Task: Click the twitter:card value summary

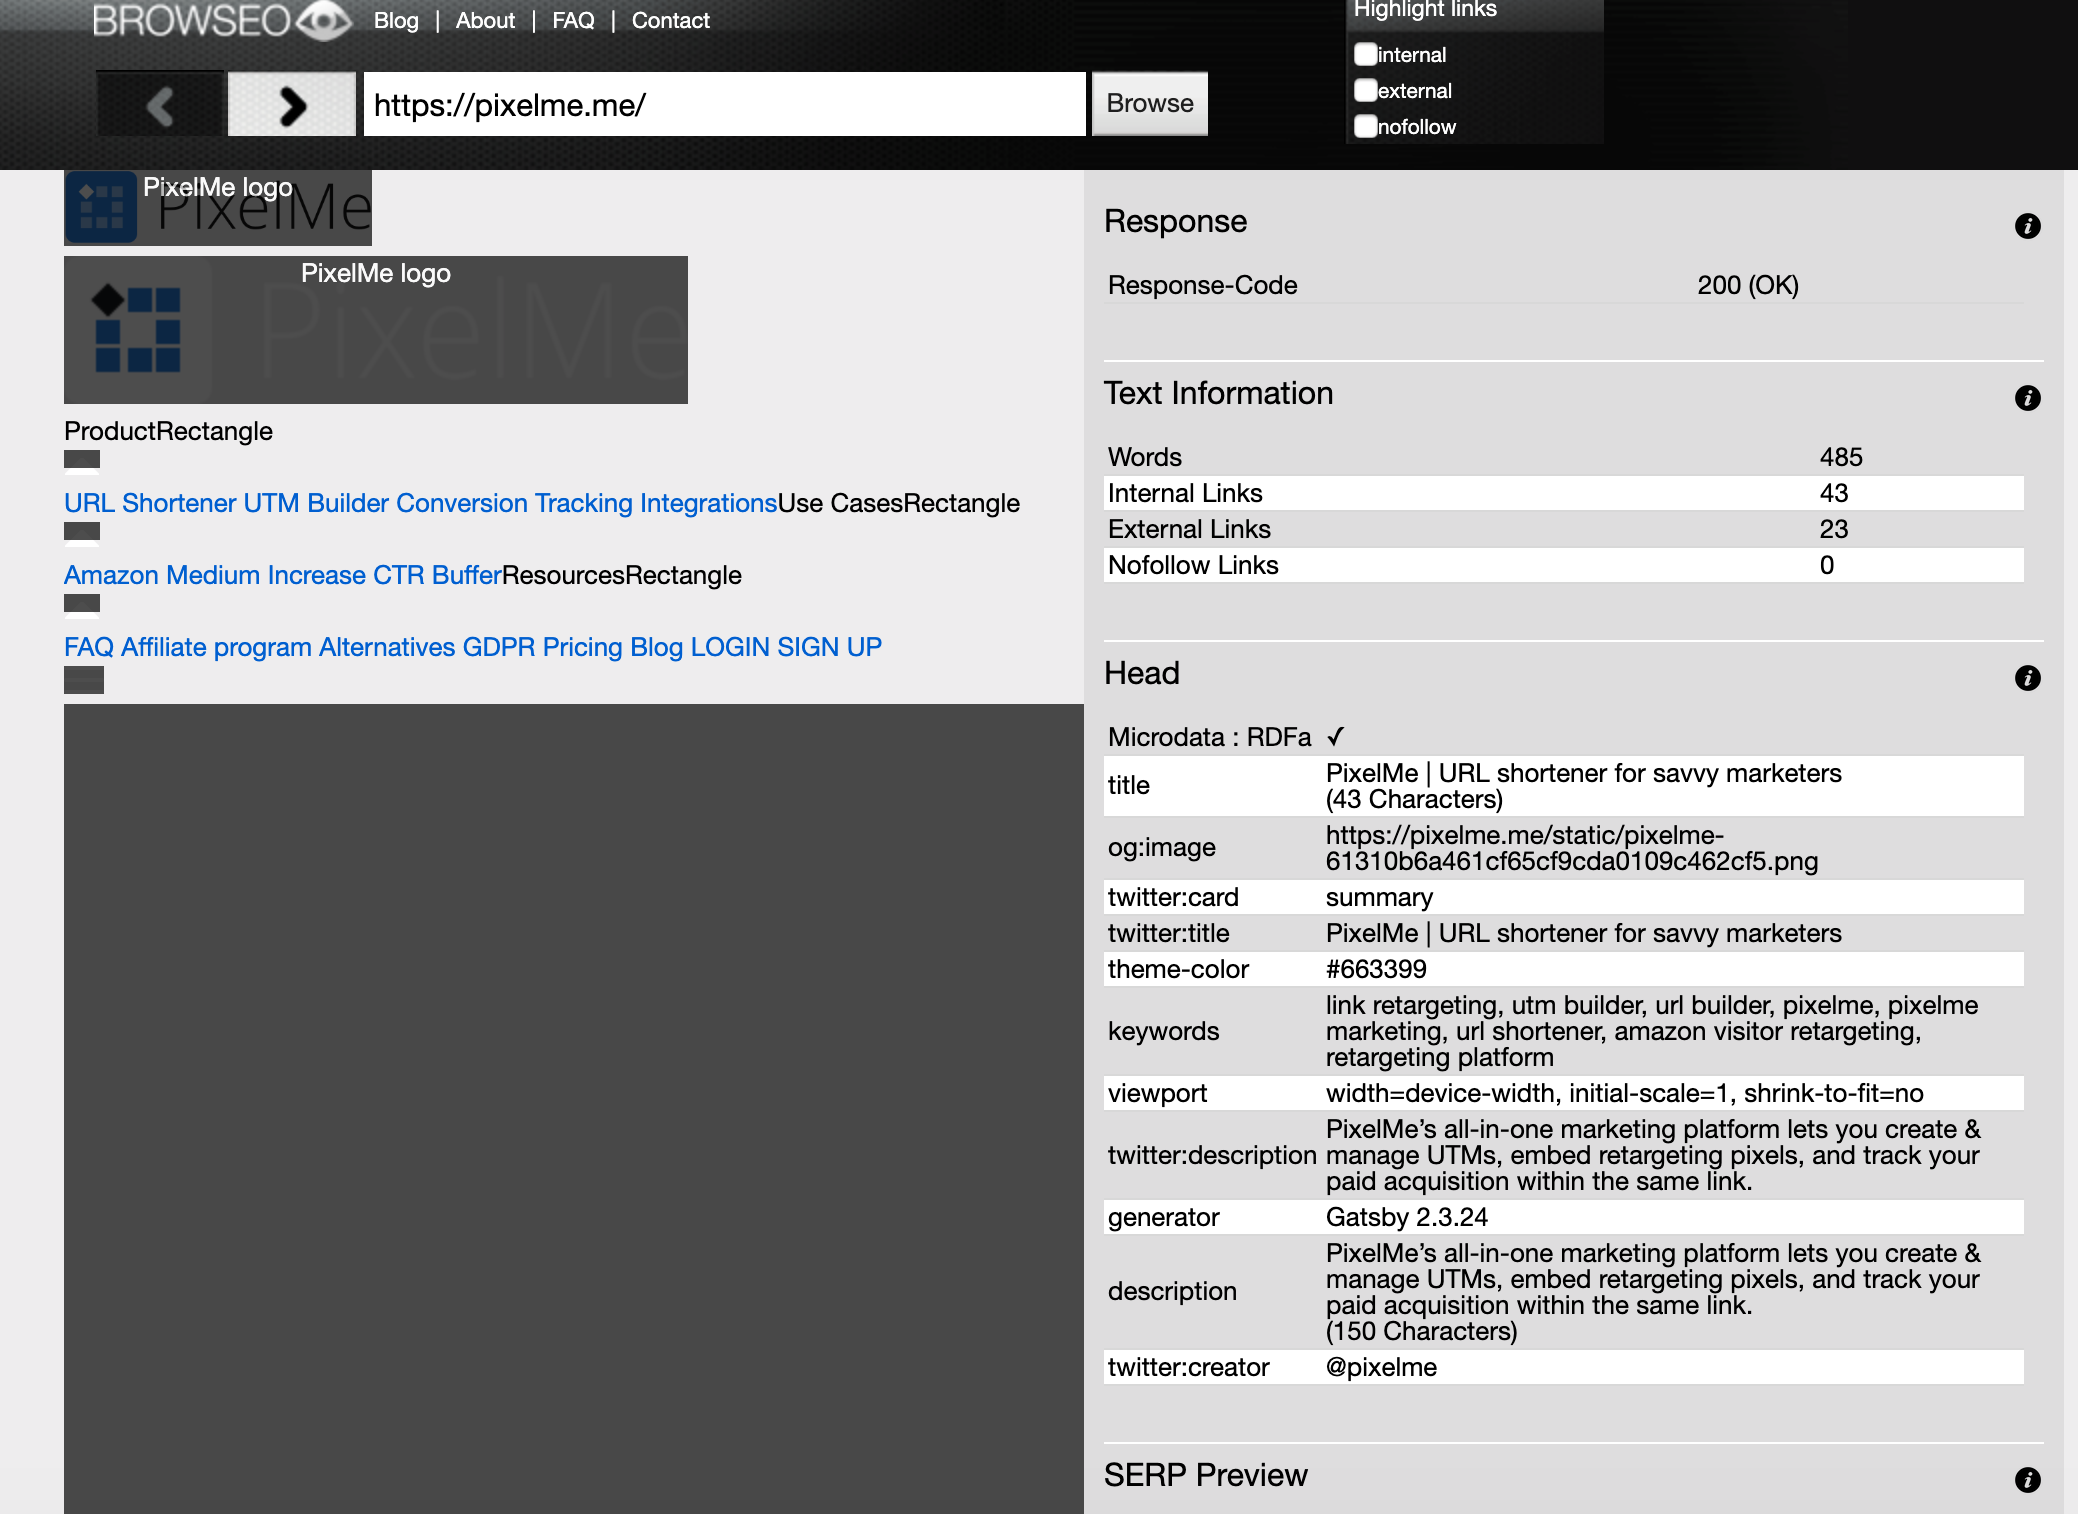Action: pyautogui.click(x=1379, y=897)
